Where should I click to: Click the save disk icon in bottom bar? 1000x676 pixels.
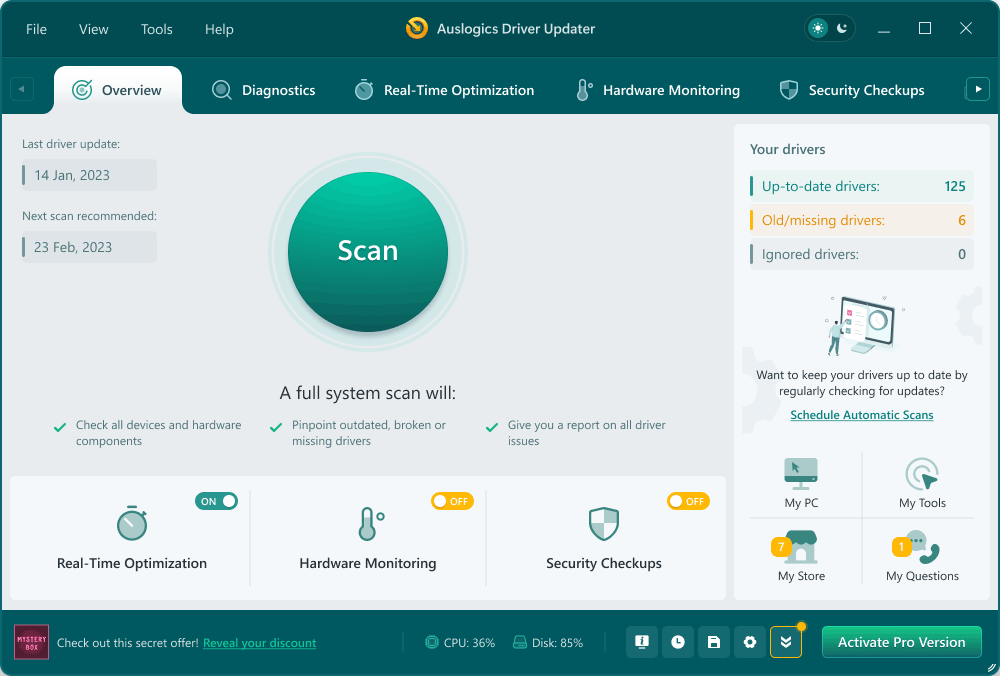click(x=714, y=642)
